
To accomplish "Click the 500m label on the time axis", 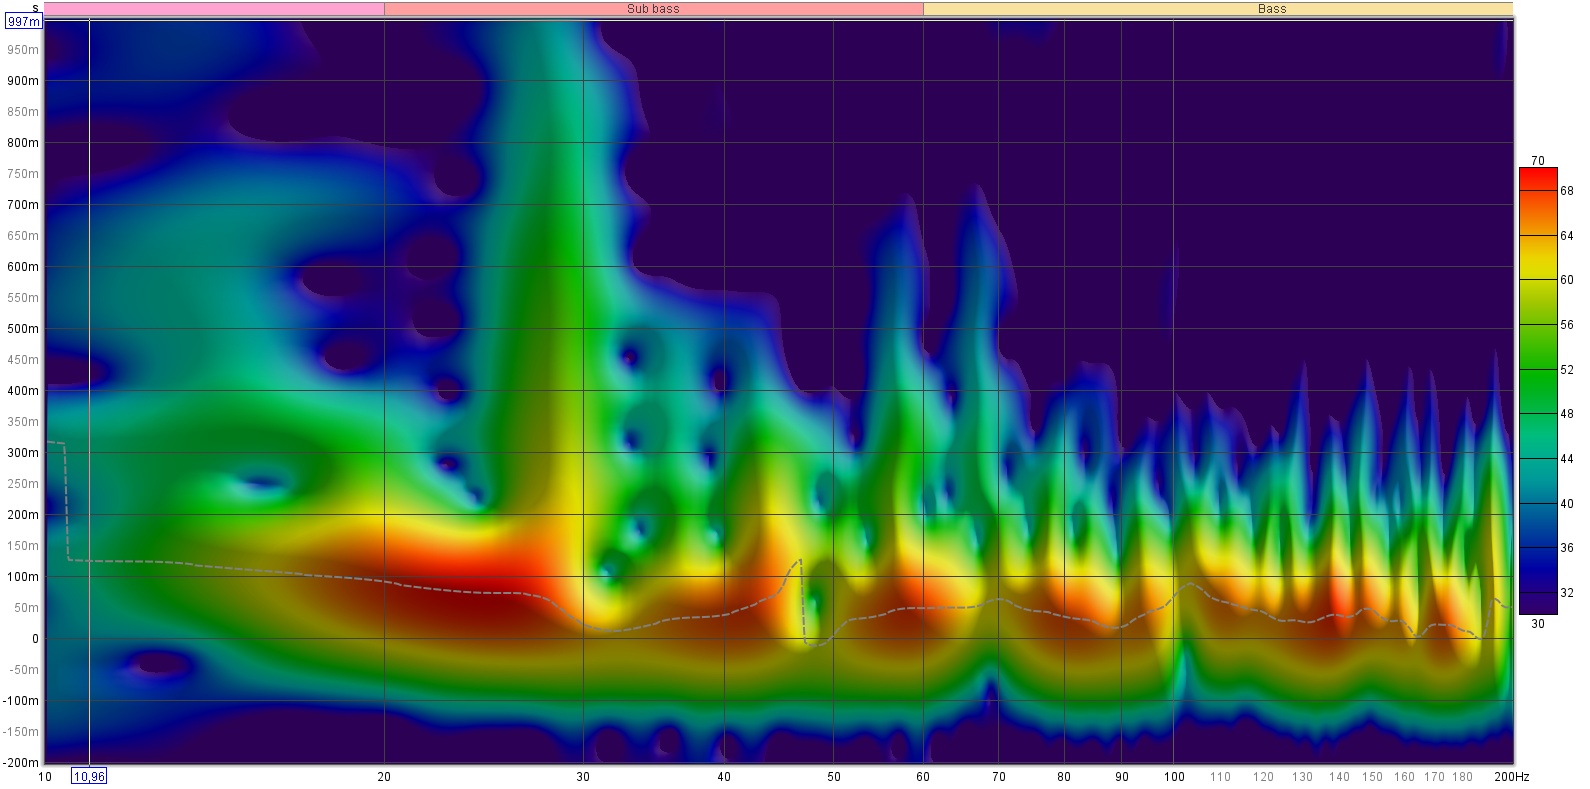I will [24, 329].
